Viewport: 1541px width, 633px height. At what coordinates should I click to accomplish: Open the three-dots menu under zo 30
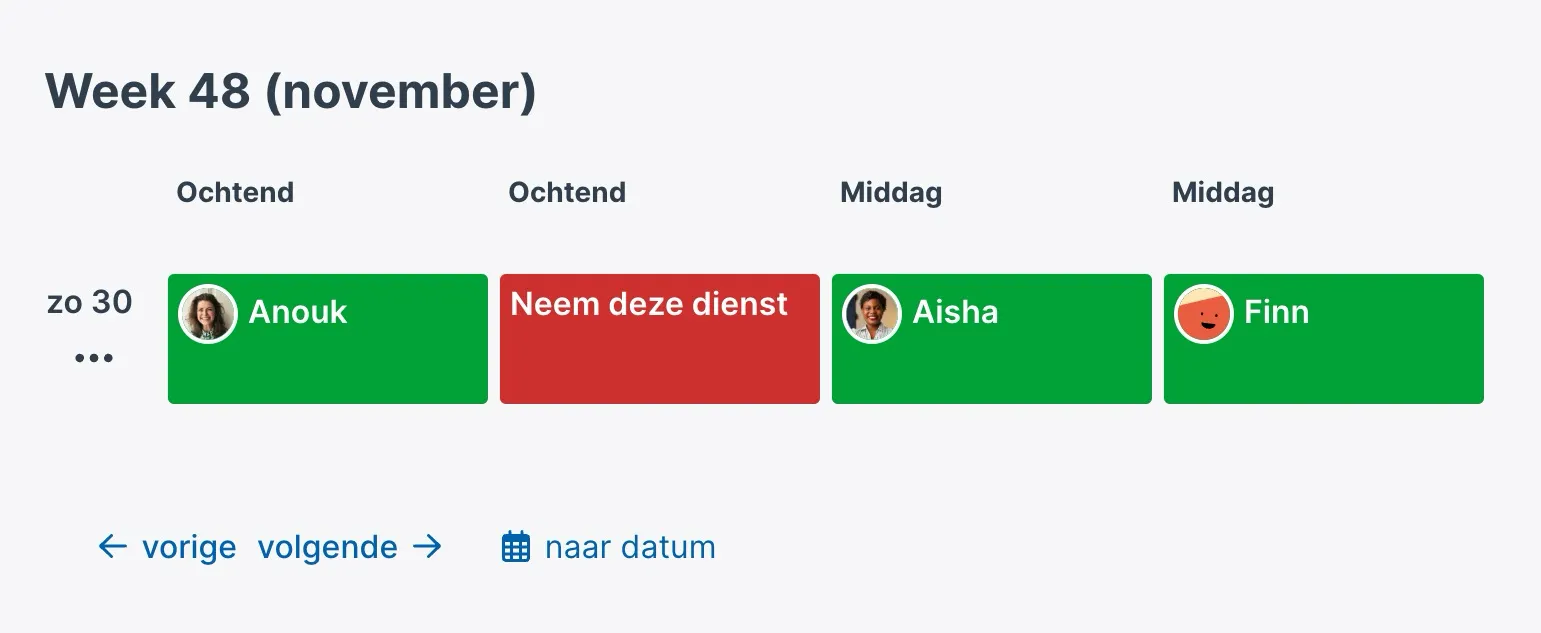pos(93,358)
